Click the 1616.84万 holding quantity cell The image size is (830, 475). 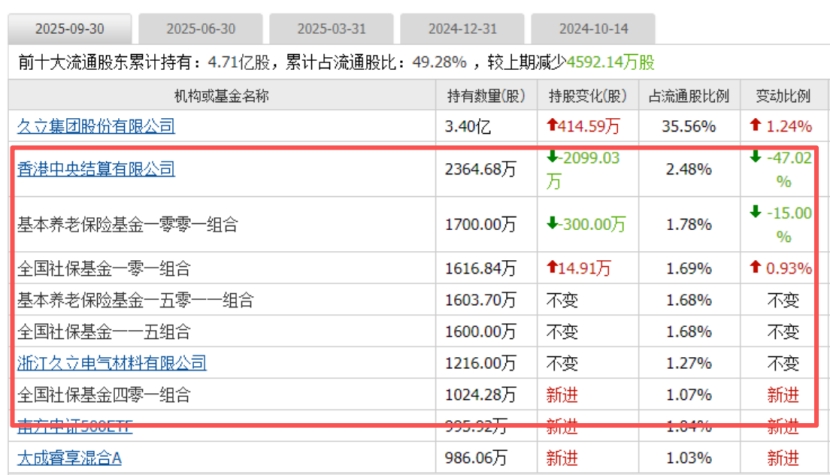[x=480, y=268]
